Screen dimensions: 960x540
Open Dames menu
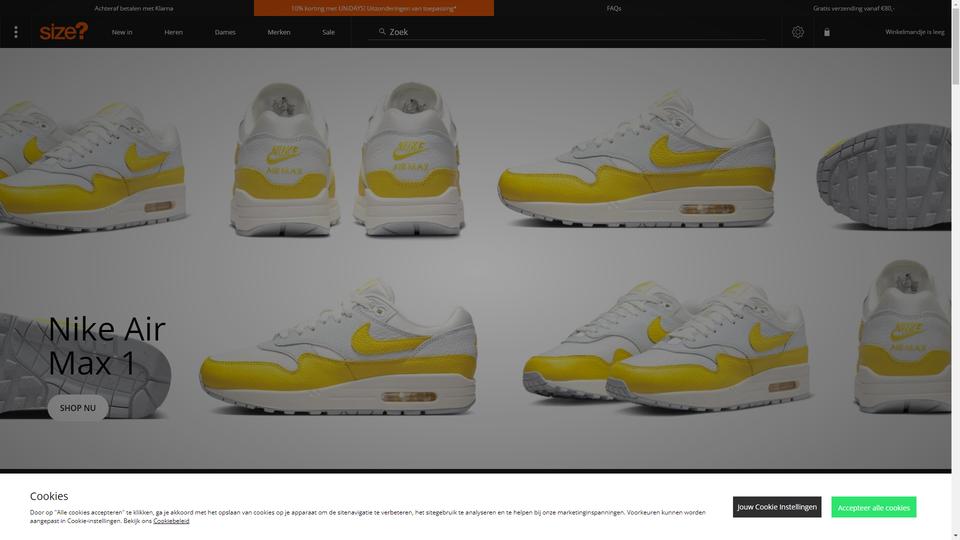click(225, 32)
